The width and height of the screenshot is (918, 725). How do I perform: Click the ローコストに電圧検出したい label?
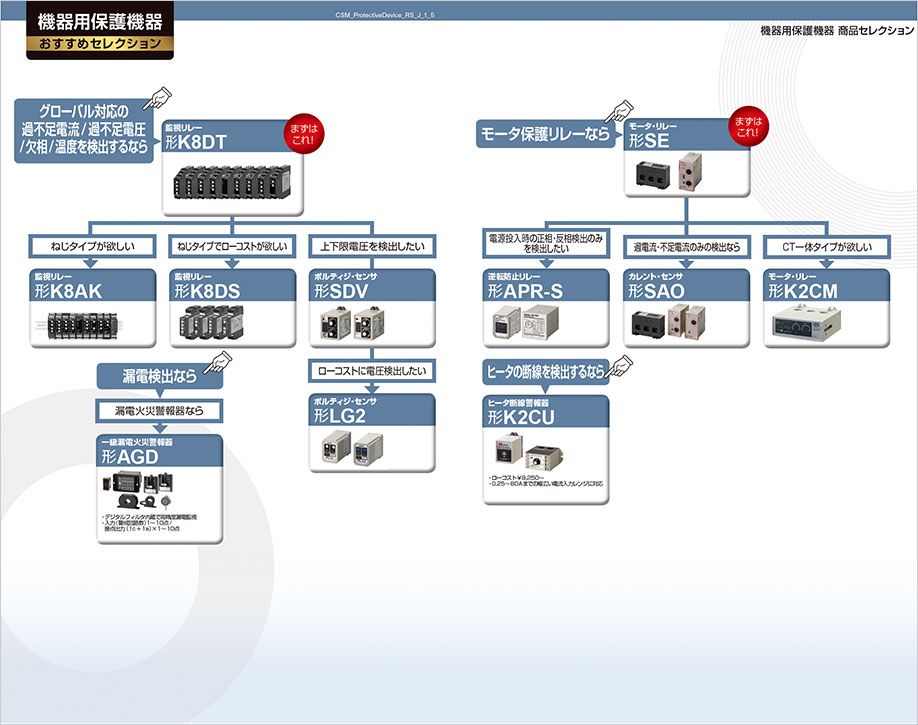click(x=372, y=371)
